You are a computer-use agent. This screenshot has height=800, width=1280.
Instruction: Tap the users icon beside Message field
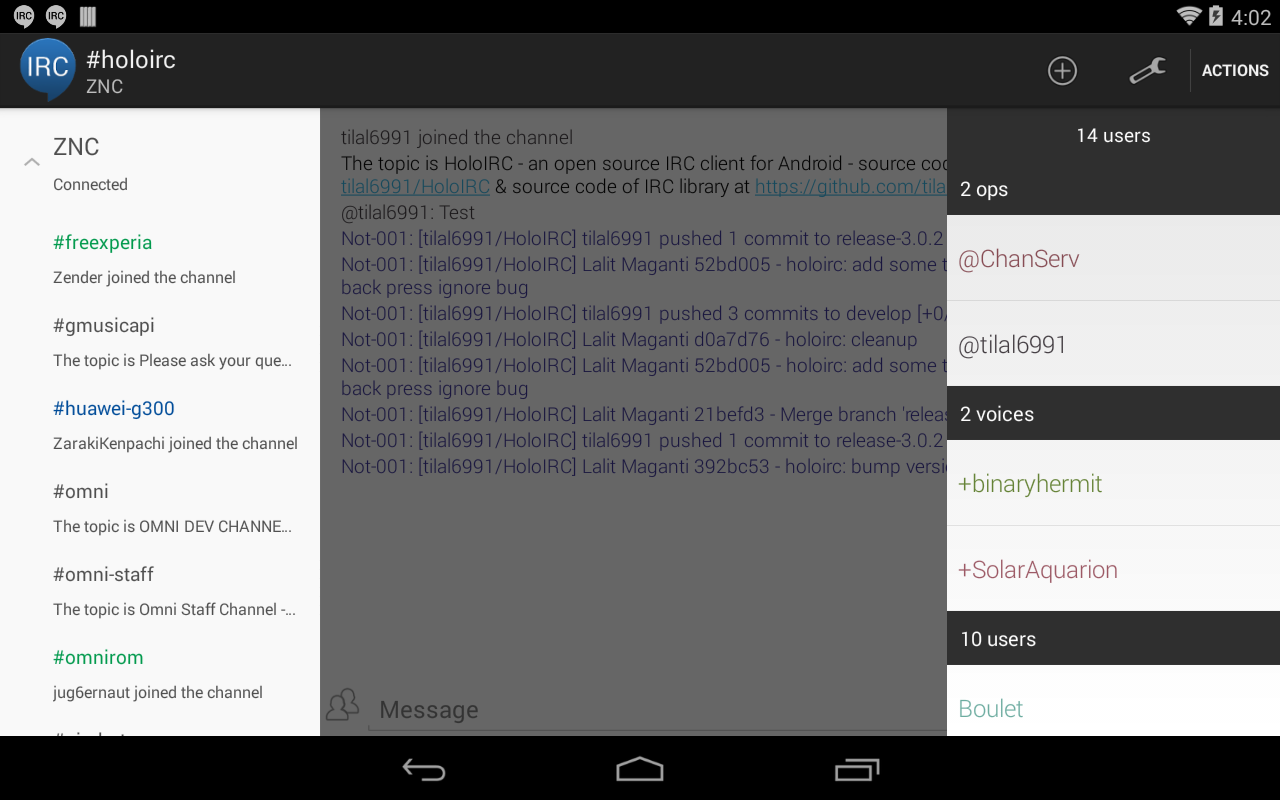[343, 705]
